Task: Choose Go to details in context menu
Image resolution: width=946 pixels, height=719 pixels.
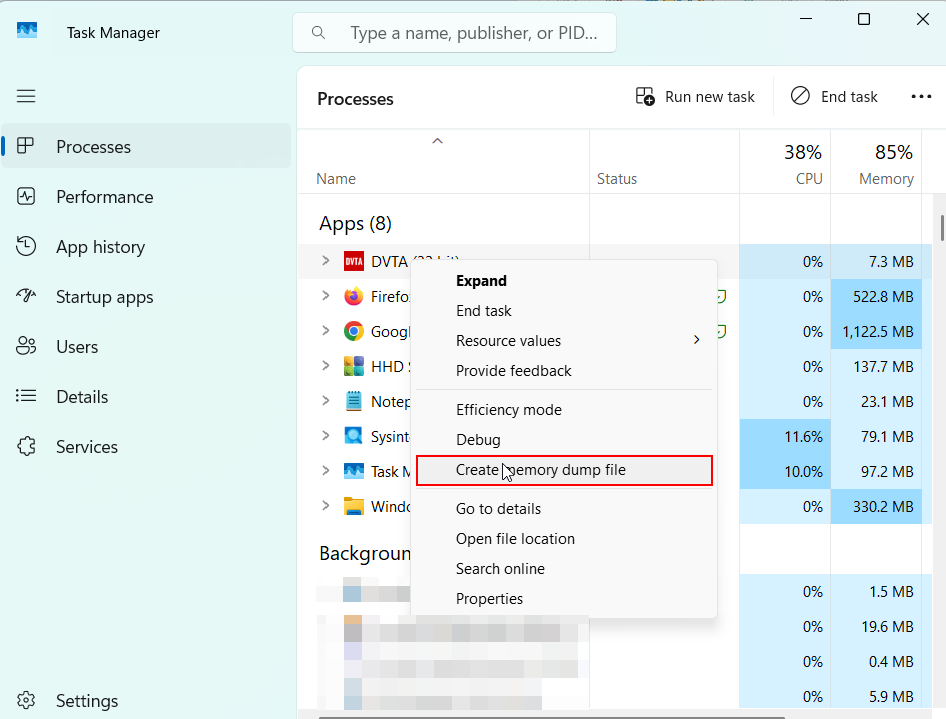Action: [x=498, y=509]
